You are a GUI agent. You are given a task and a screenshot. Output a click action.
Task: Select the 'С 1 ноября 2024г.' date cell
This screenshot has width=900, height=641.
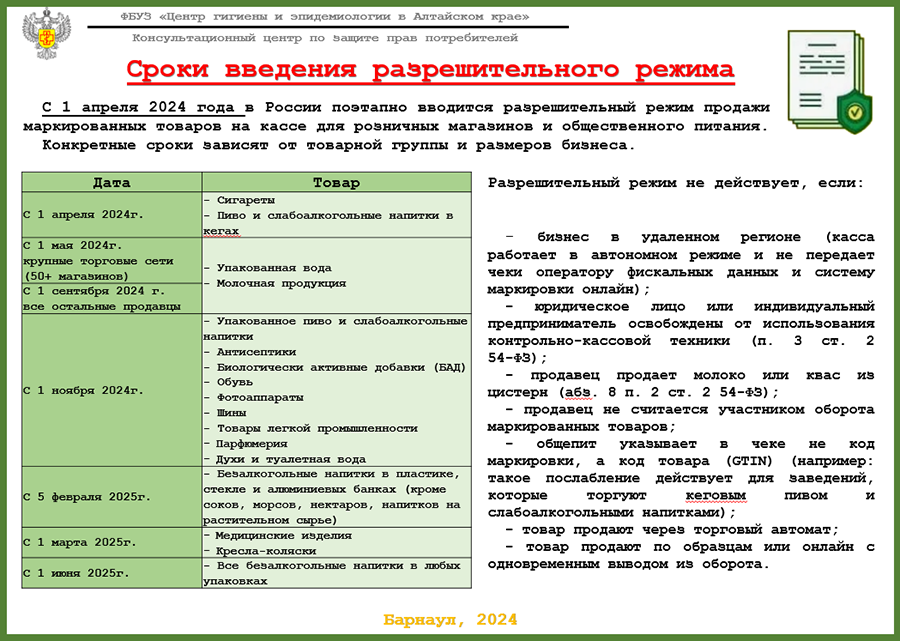point(84,390)
